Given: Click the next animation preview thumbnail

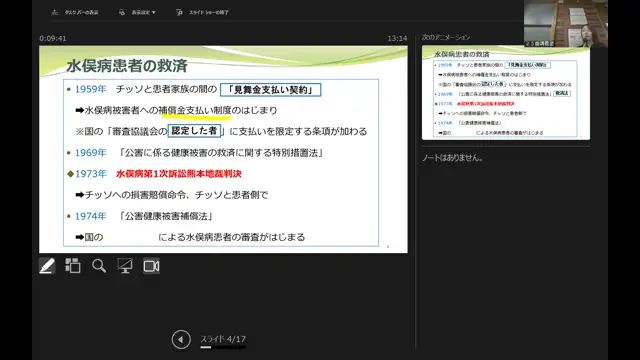Looking at the screenshot, I should [506, 93].
